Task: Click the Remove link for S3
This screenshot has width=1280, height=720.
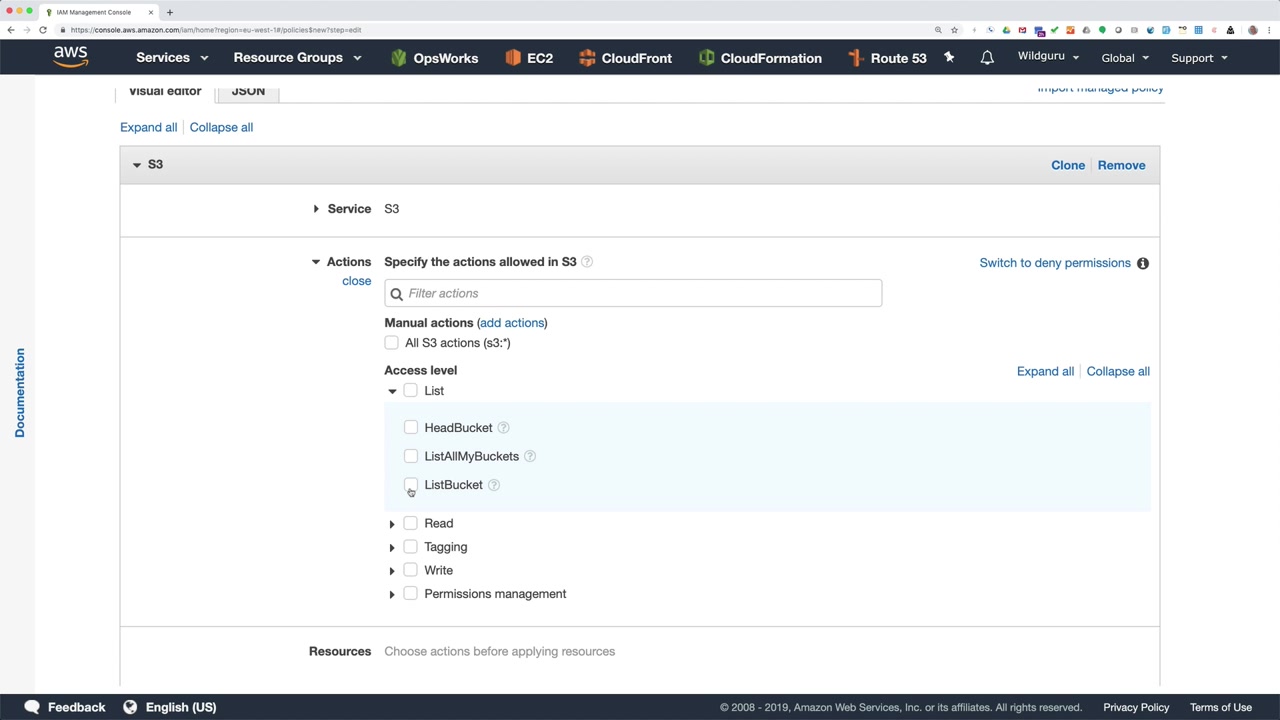Action: [x=1121, y=165]
